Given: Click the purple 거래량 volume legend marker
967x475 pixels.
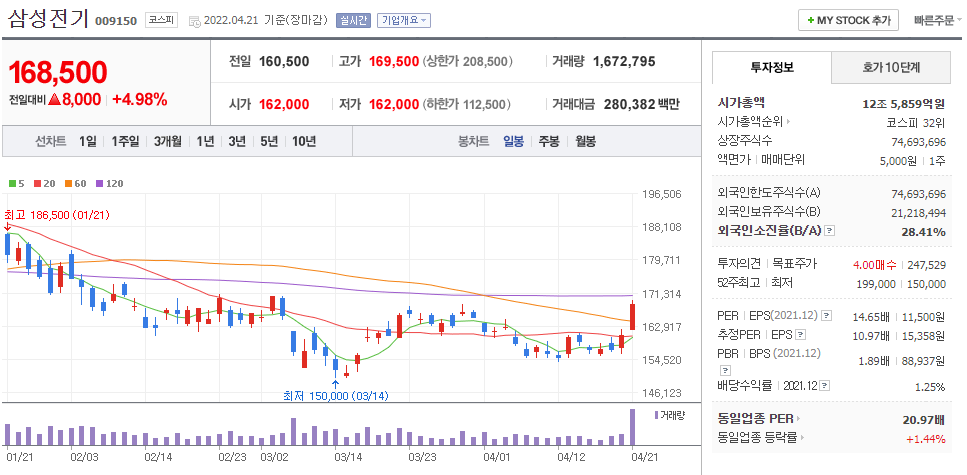Looking at the screenshot, I should pos(657,415).
